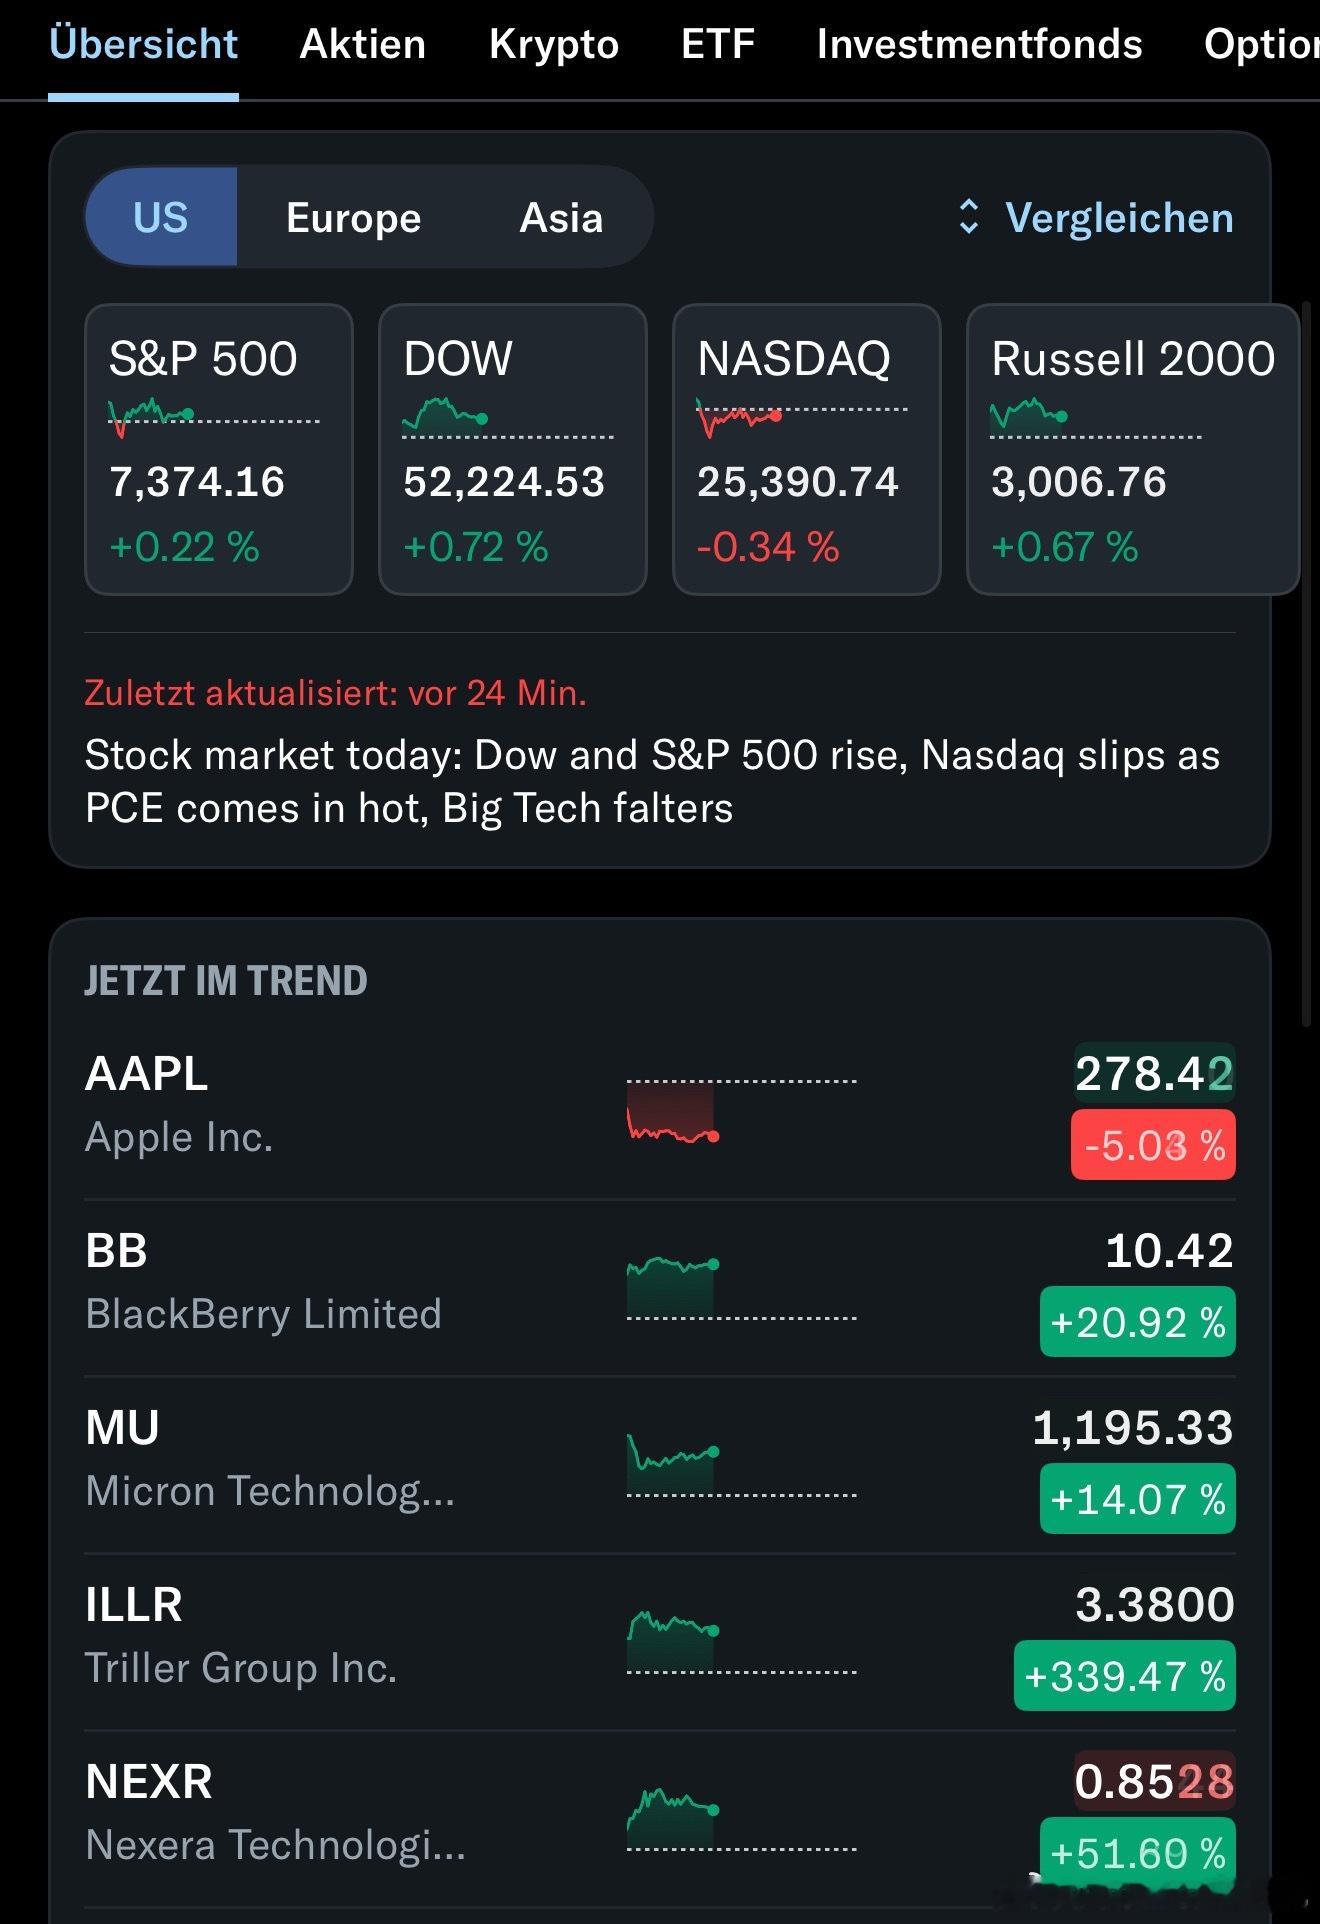This screenshot has height=1924, width=1320.
Task: Click the Triller Group sparkline chart
Action: (741, 1642)
